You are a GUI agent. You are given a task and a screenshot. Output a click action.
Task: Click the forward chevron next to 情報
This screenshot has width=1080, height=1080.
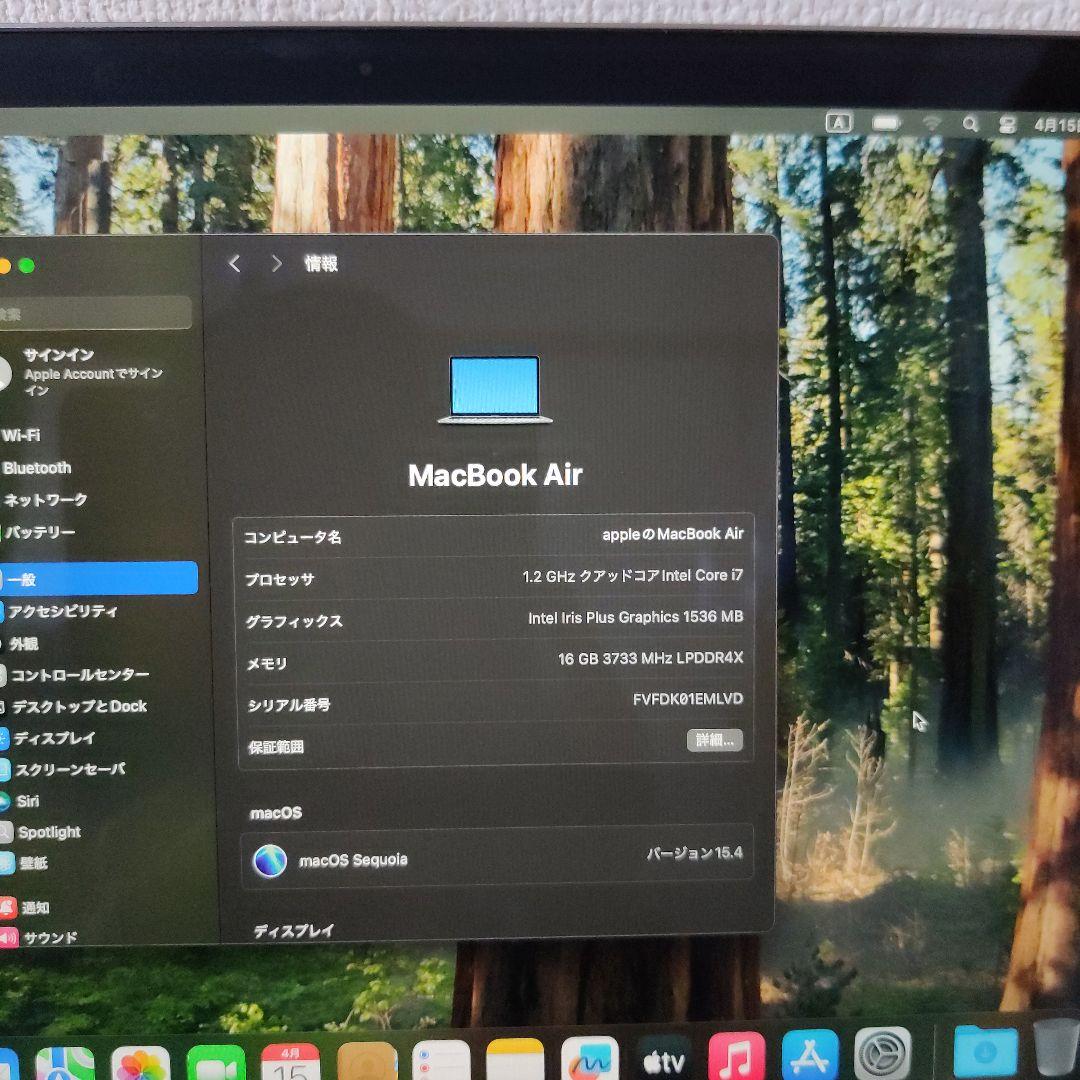[x=276, y=263]
